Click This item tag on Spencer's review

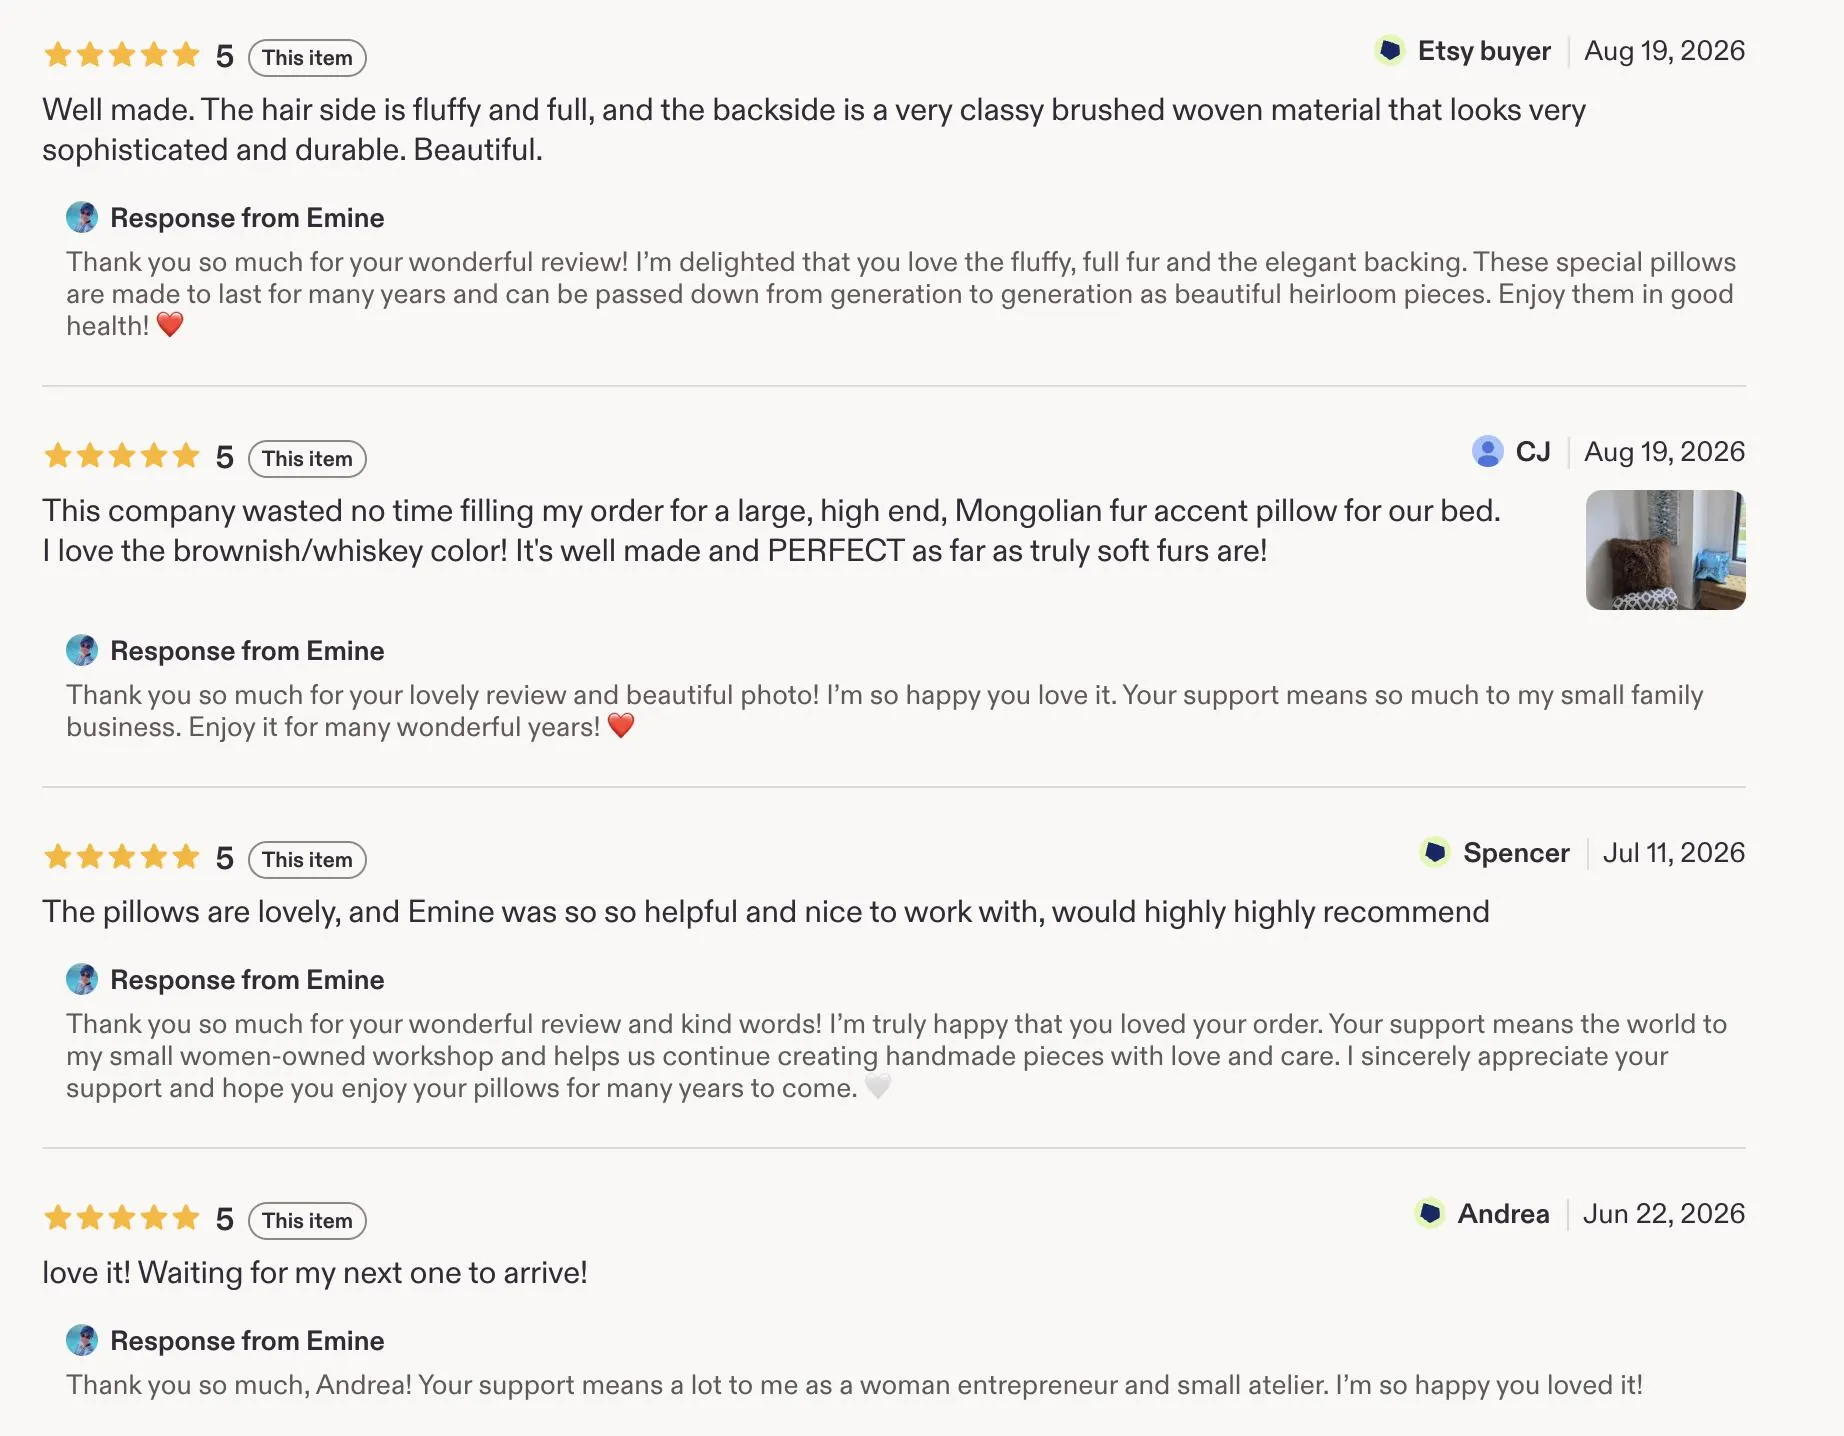click(307, 859)
